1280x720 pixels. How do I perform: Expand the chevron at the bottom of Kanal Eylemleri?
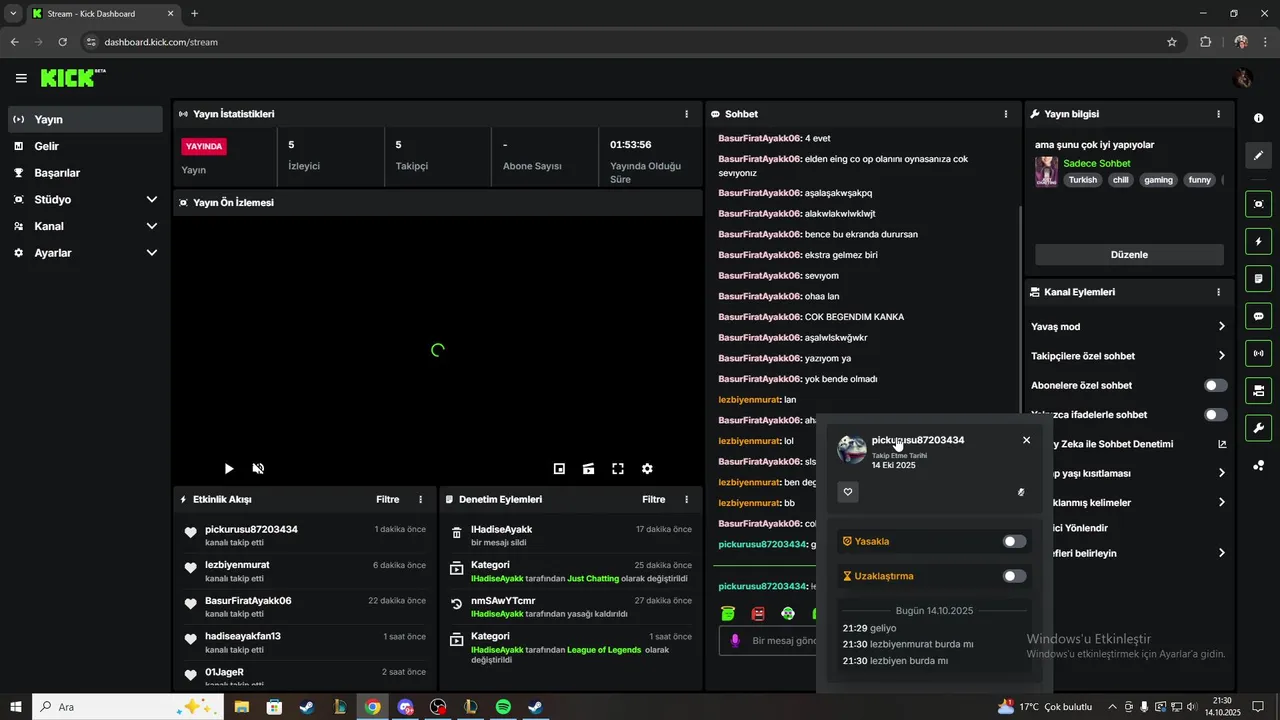(1221, 553)
